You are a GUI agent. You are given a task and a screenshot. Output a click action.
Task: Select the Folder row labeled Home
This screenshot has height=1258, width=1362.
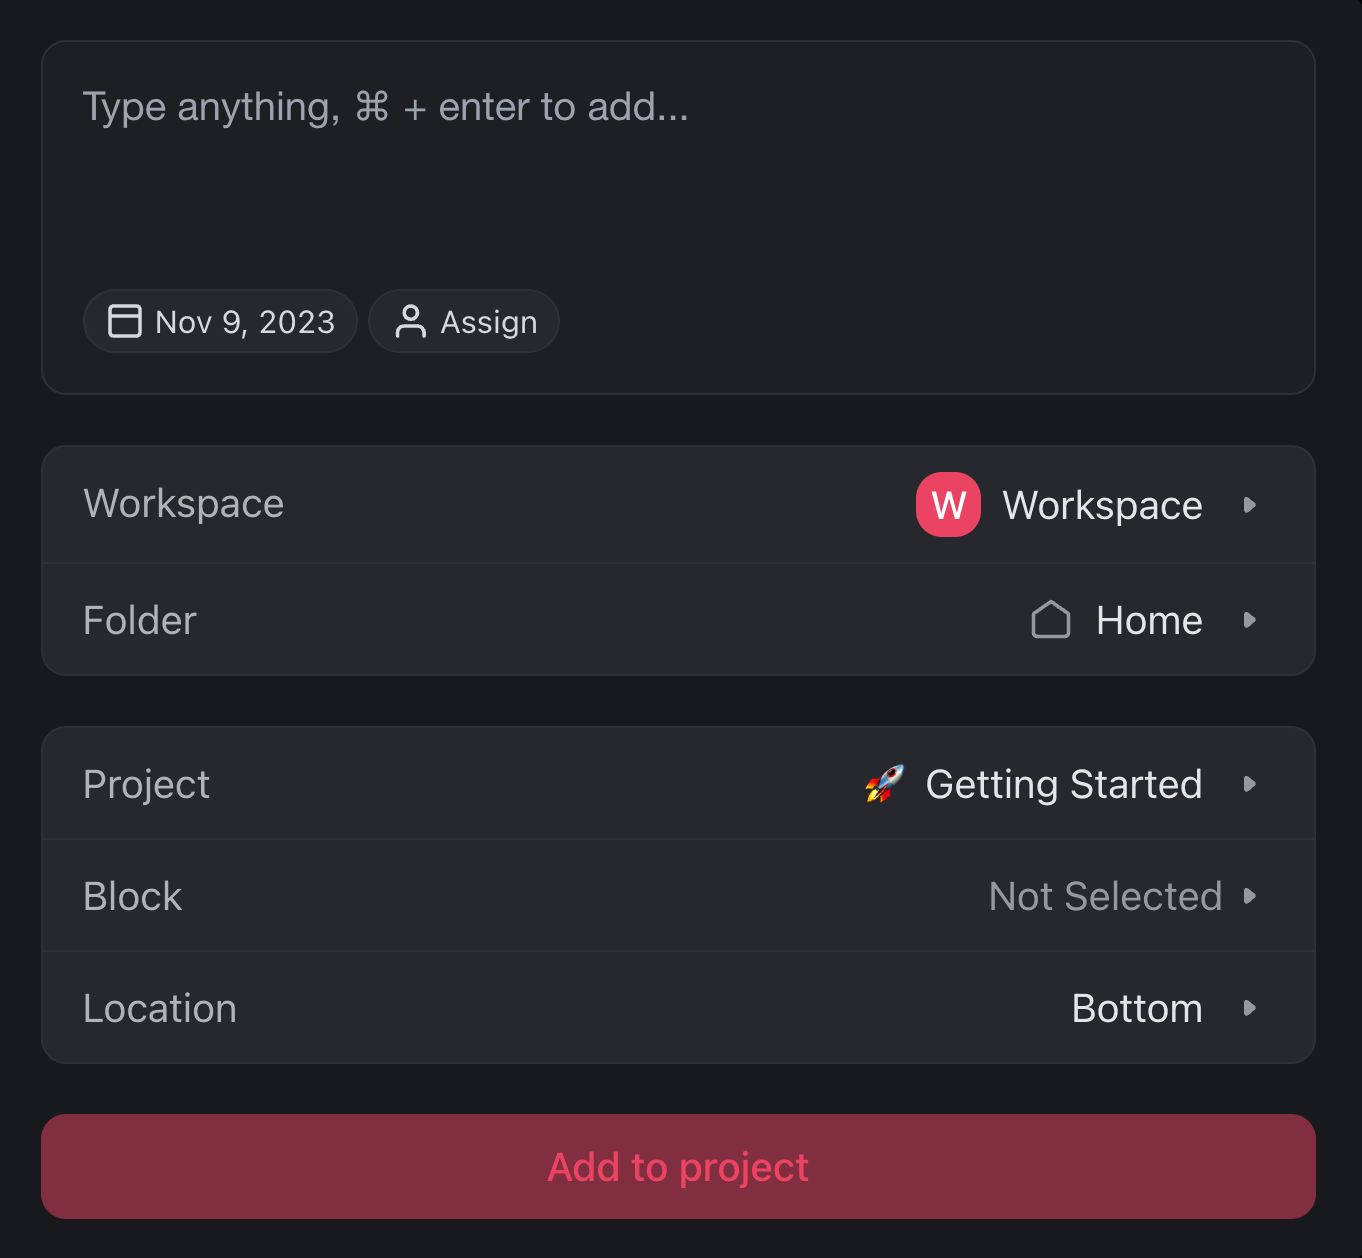tap(678, 620)
